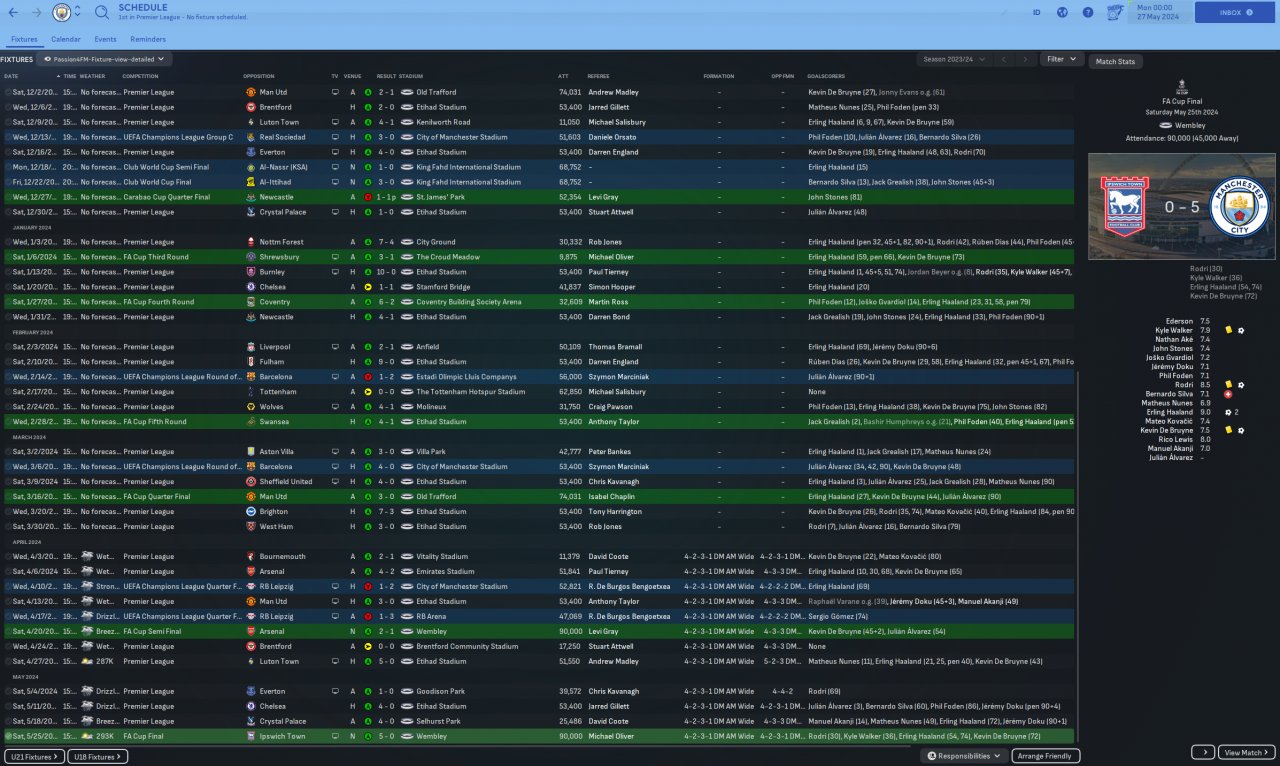This screenshot has width=1280, height=766.
Task: Go to previous season with left chevron
Action: [1003, 59]
